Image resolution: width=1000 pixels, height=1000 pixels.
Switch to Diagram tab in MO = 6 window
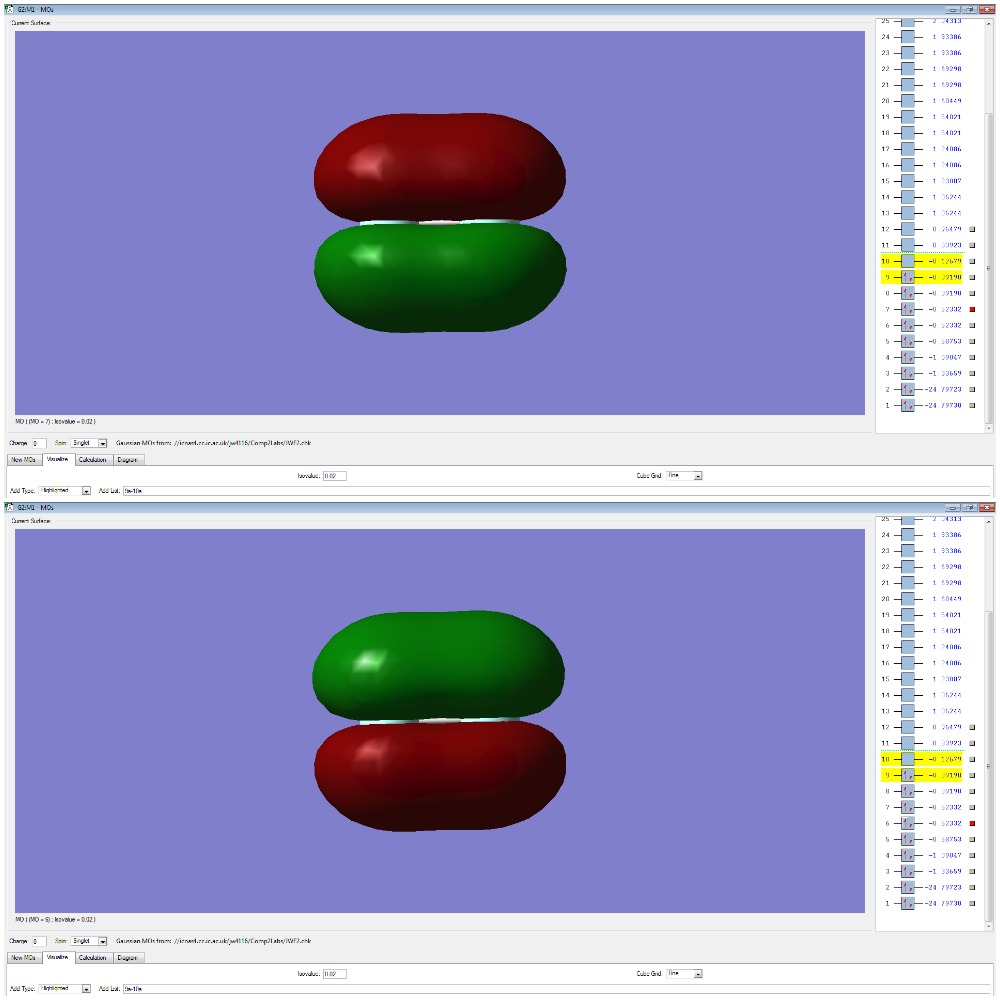(128, 958)
